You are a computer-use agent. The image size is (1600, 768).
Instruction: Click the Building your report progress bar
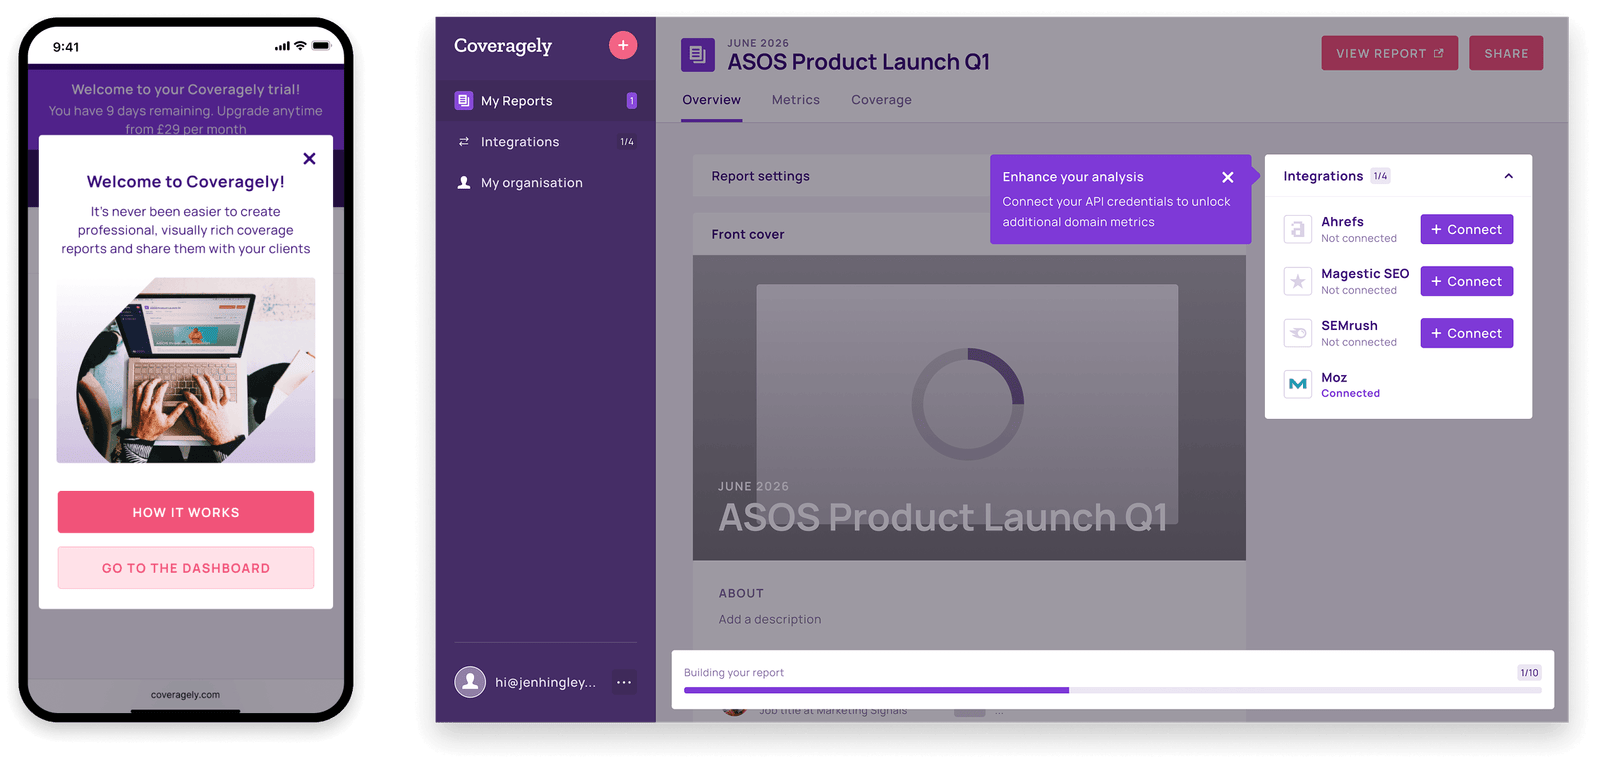1112,690
